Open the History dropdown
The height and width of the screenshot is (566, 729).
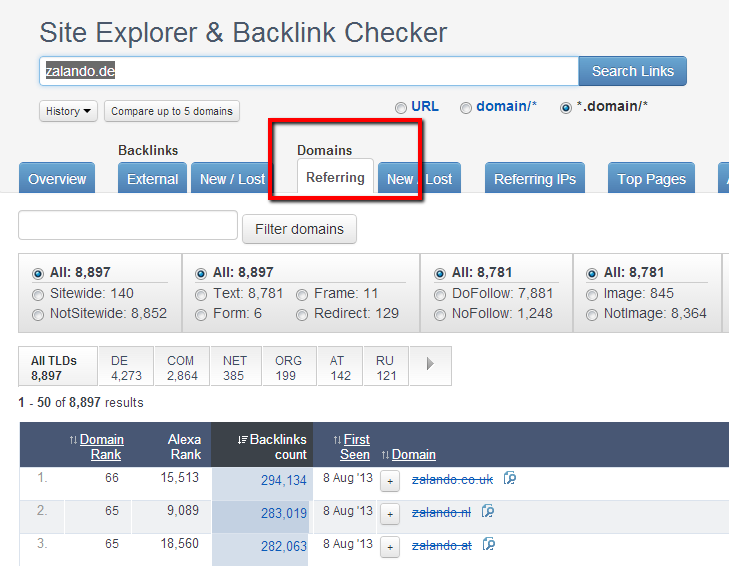coord(68,111)
